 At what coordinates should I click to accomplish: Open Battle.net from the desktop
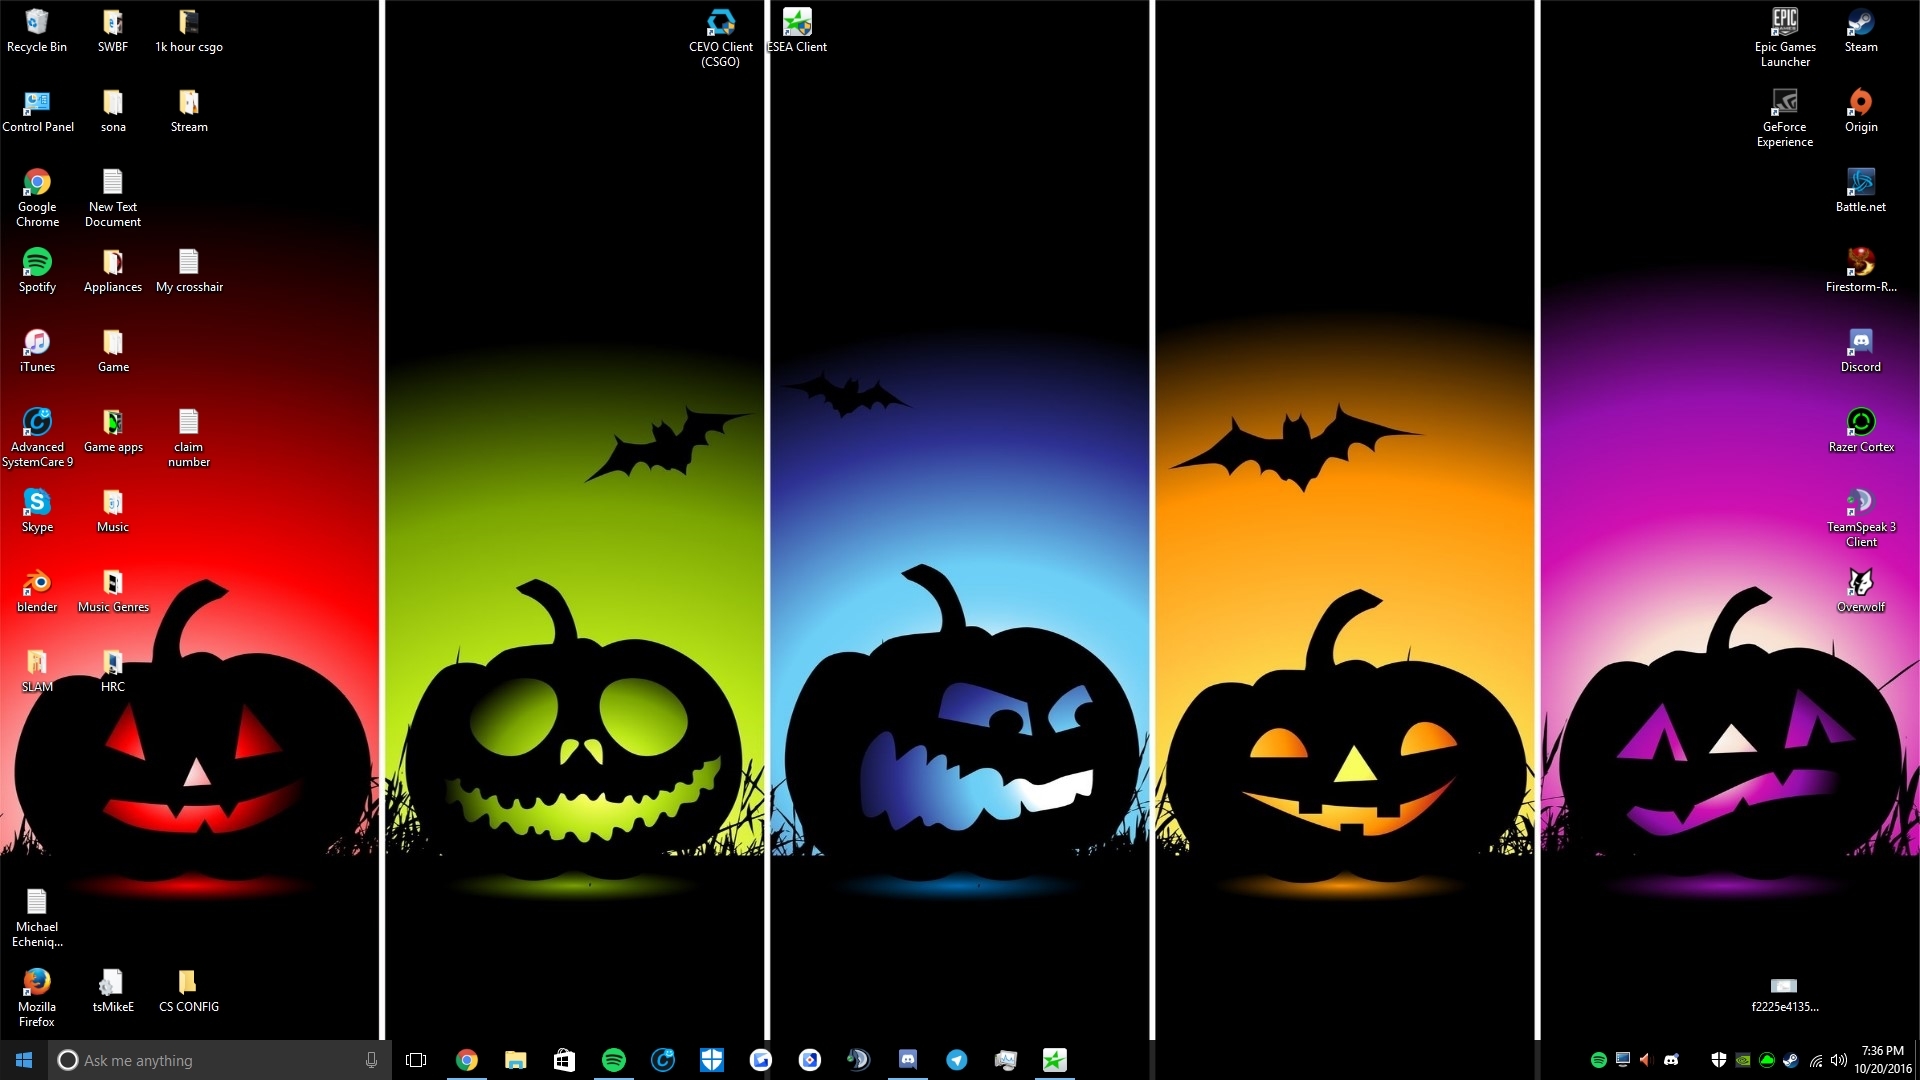(1861, 182)
